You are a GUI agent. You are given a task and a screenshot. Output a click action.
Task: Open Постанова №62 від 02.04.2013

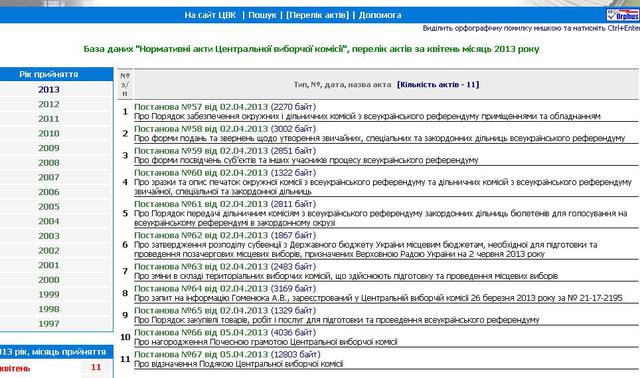pos(201,236)
